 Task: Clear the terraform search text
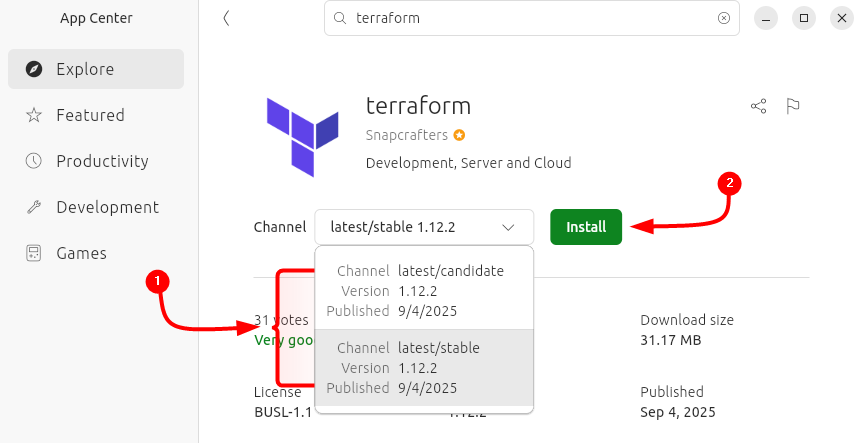[724, 18]
